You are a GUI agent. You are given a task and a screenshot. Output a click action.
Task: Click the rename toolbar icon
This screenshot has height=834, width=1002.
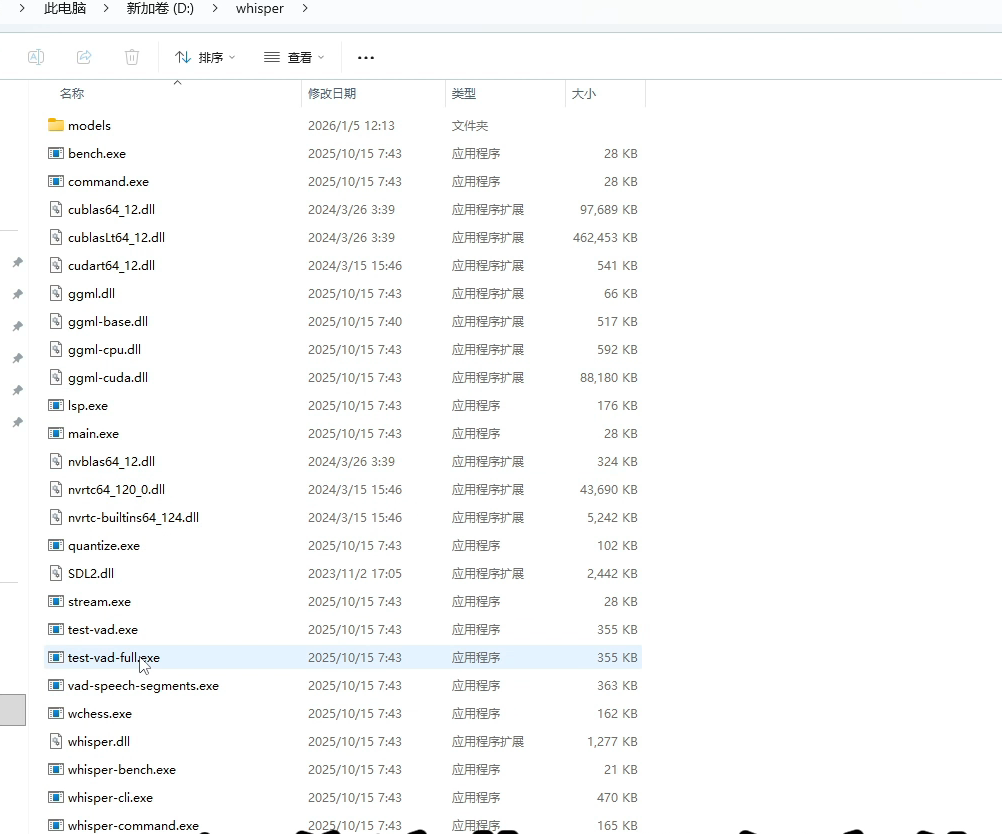36,57
